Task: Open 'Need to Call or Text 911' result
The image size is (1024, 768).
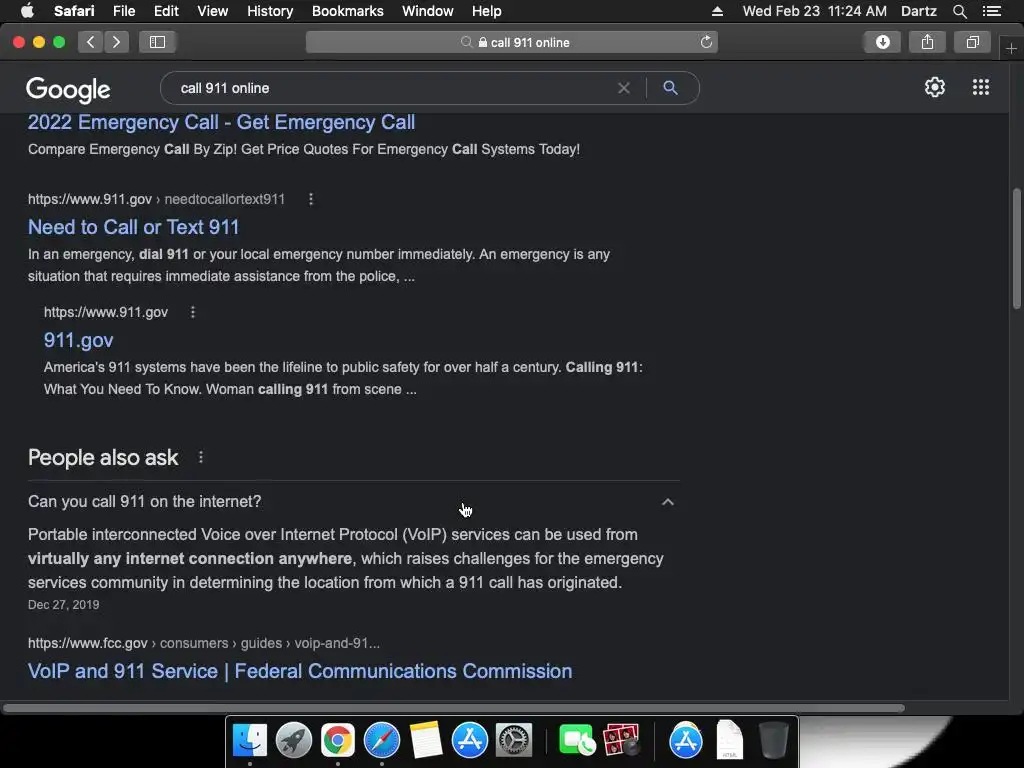Action: pos(133,227)
